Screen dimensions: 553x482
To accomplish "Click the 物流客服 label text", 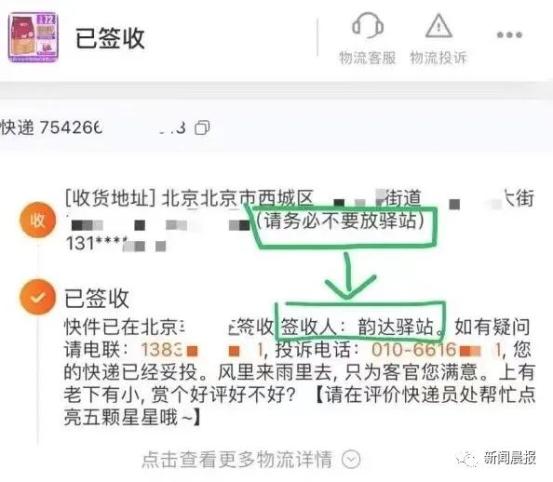I will (x=367, y=58).
